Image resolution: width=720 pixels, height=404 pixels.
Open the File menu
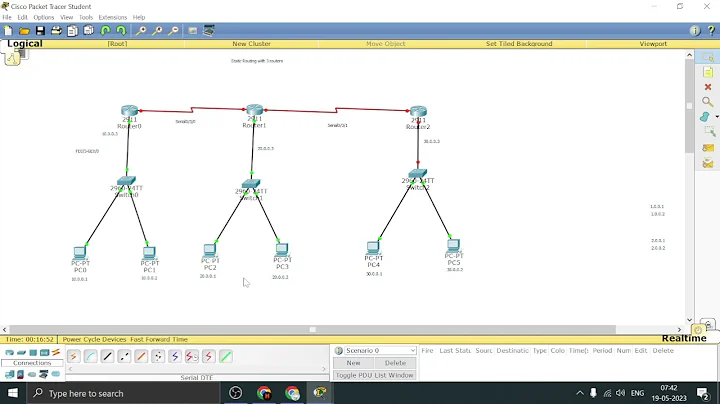click(x=7, y=17)
